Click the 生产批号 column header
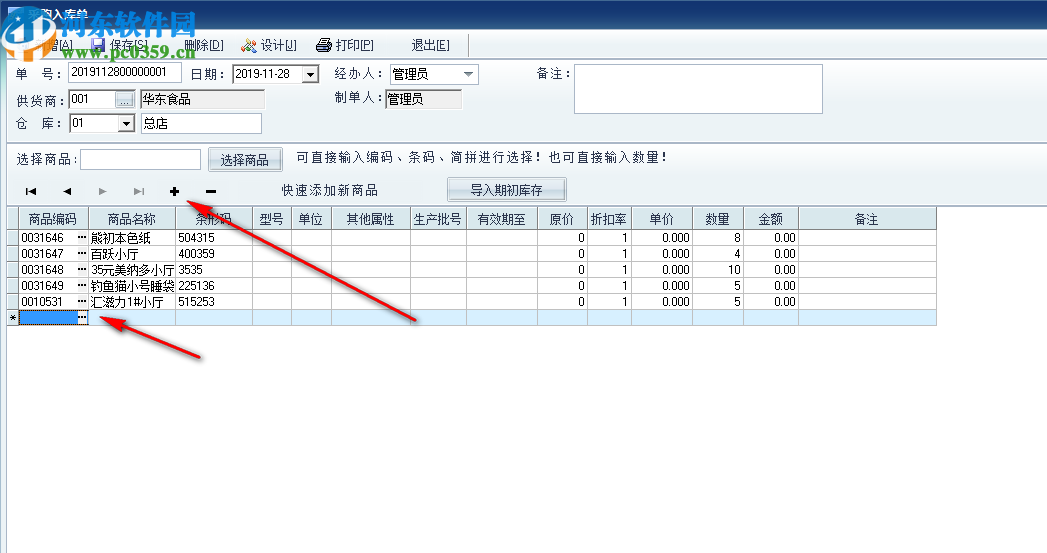1047x553 pixels. (x=438, y=219)
